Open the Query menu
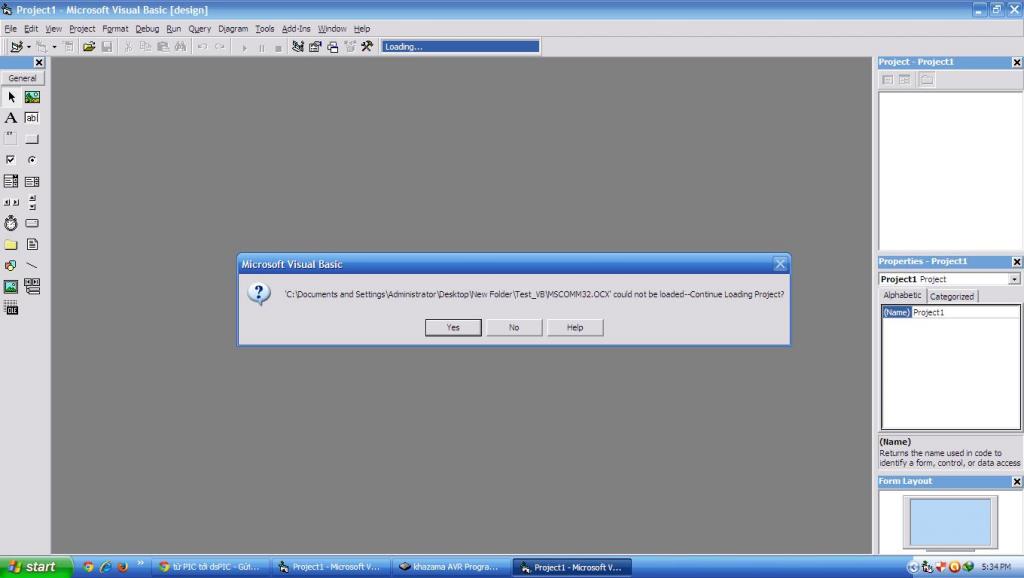Screen dimensions: 1024x578 click(199, 29)
